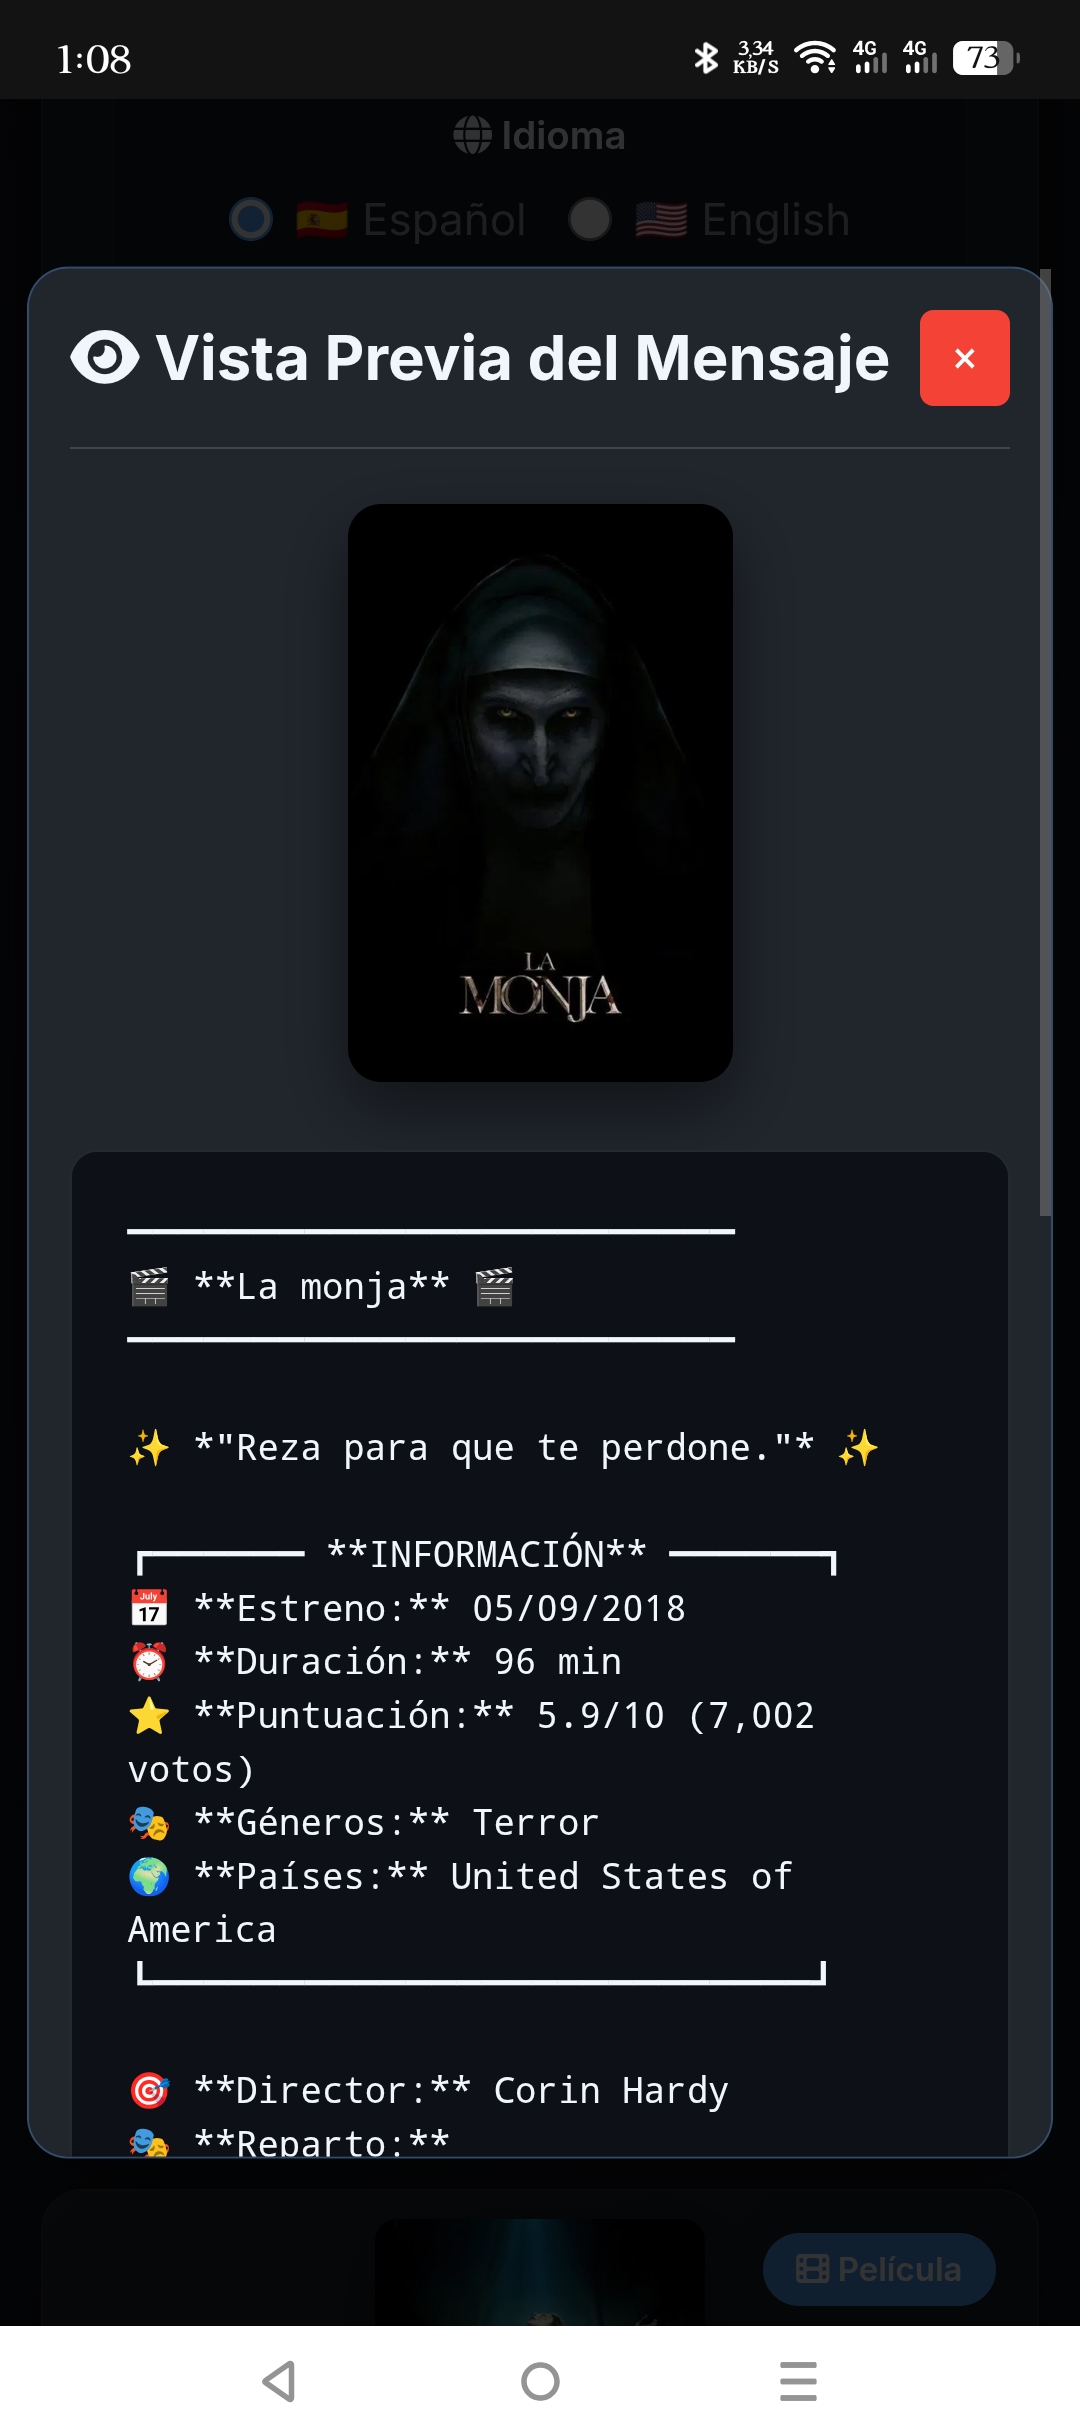1080x2436 pixels.
Task: Click the Spanish flag next to Español
Action: coord(322,219)
